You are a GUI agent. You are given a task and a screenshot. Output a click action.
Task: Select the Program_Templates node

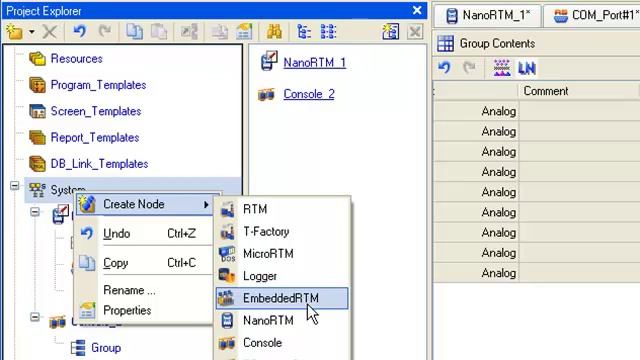pos(98,85)
